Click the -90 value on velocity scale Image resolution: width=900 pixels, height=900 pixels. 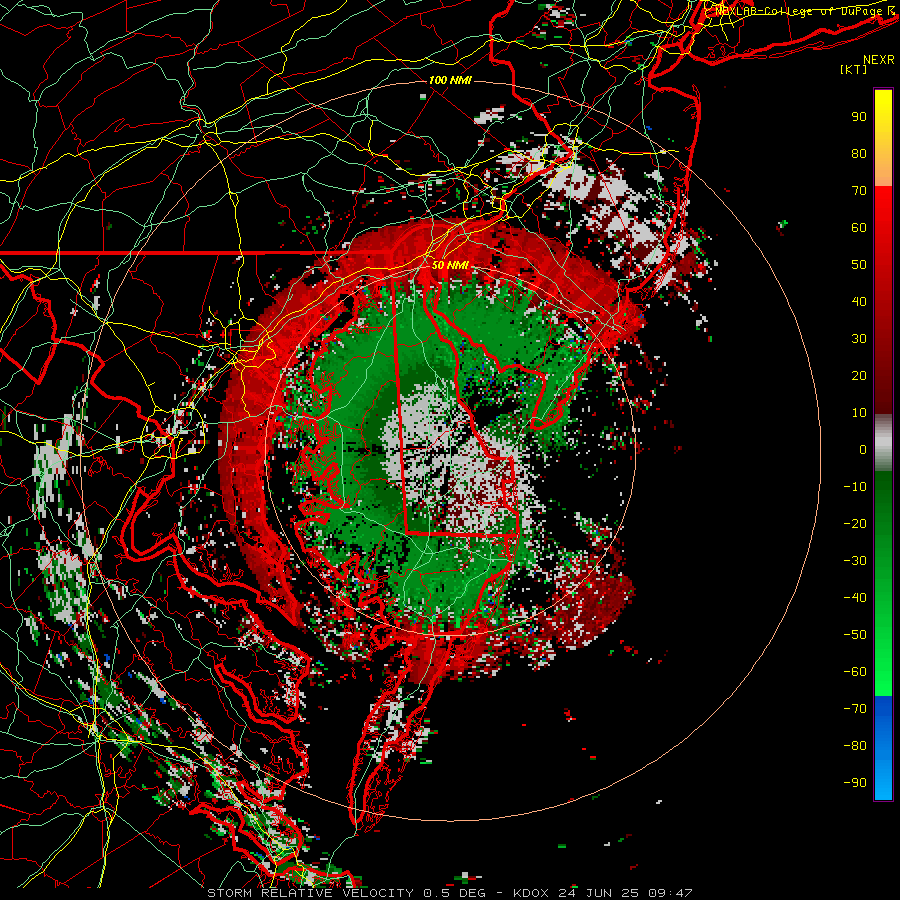[x=855, y=783]
